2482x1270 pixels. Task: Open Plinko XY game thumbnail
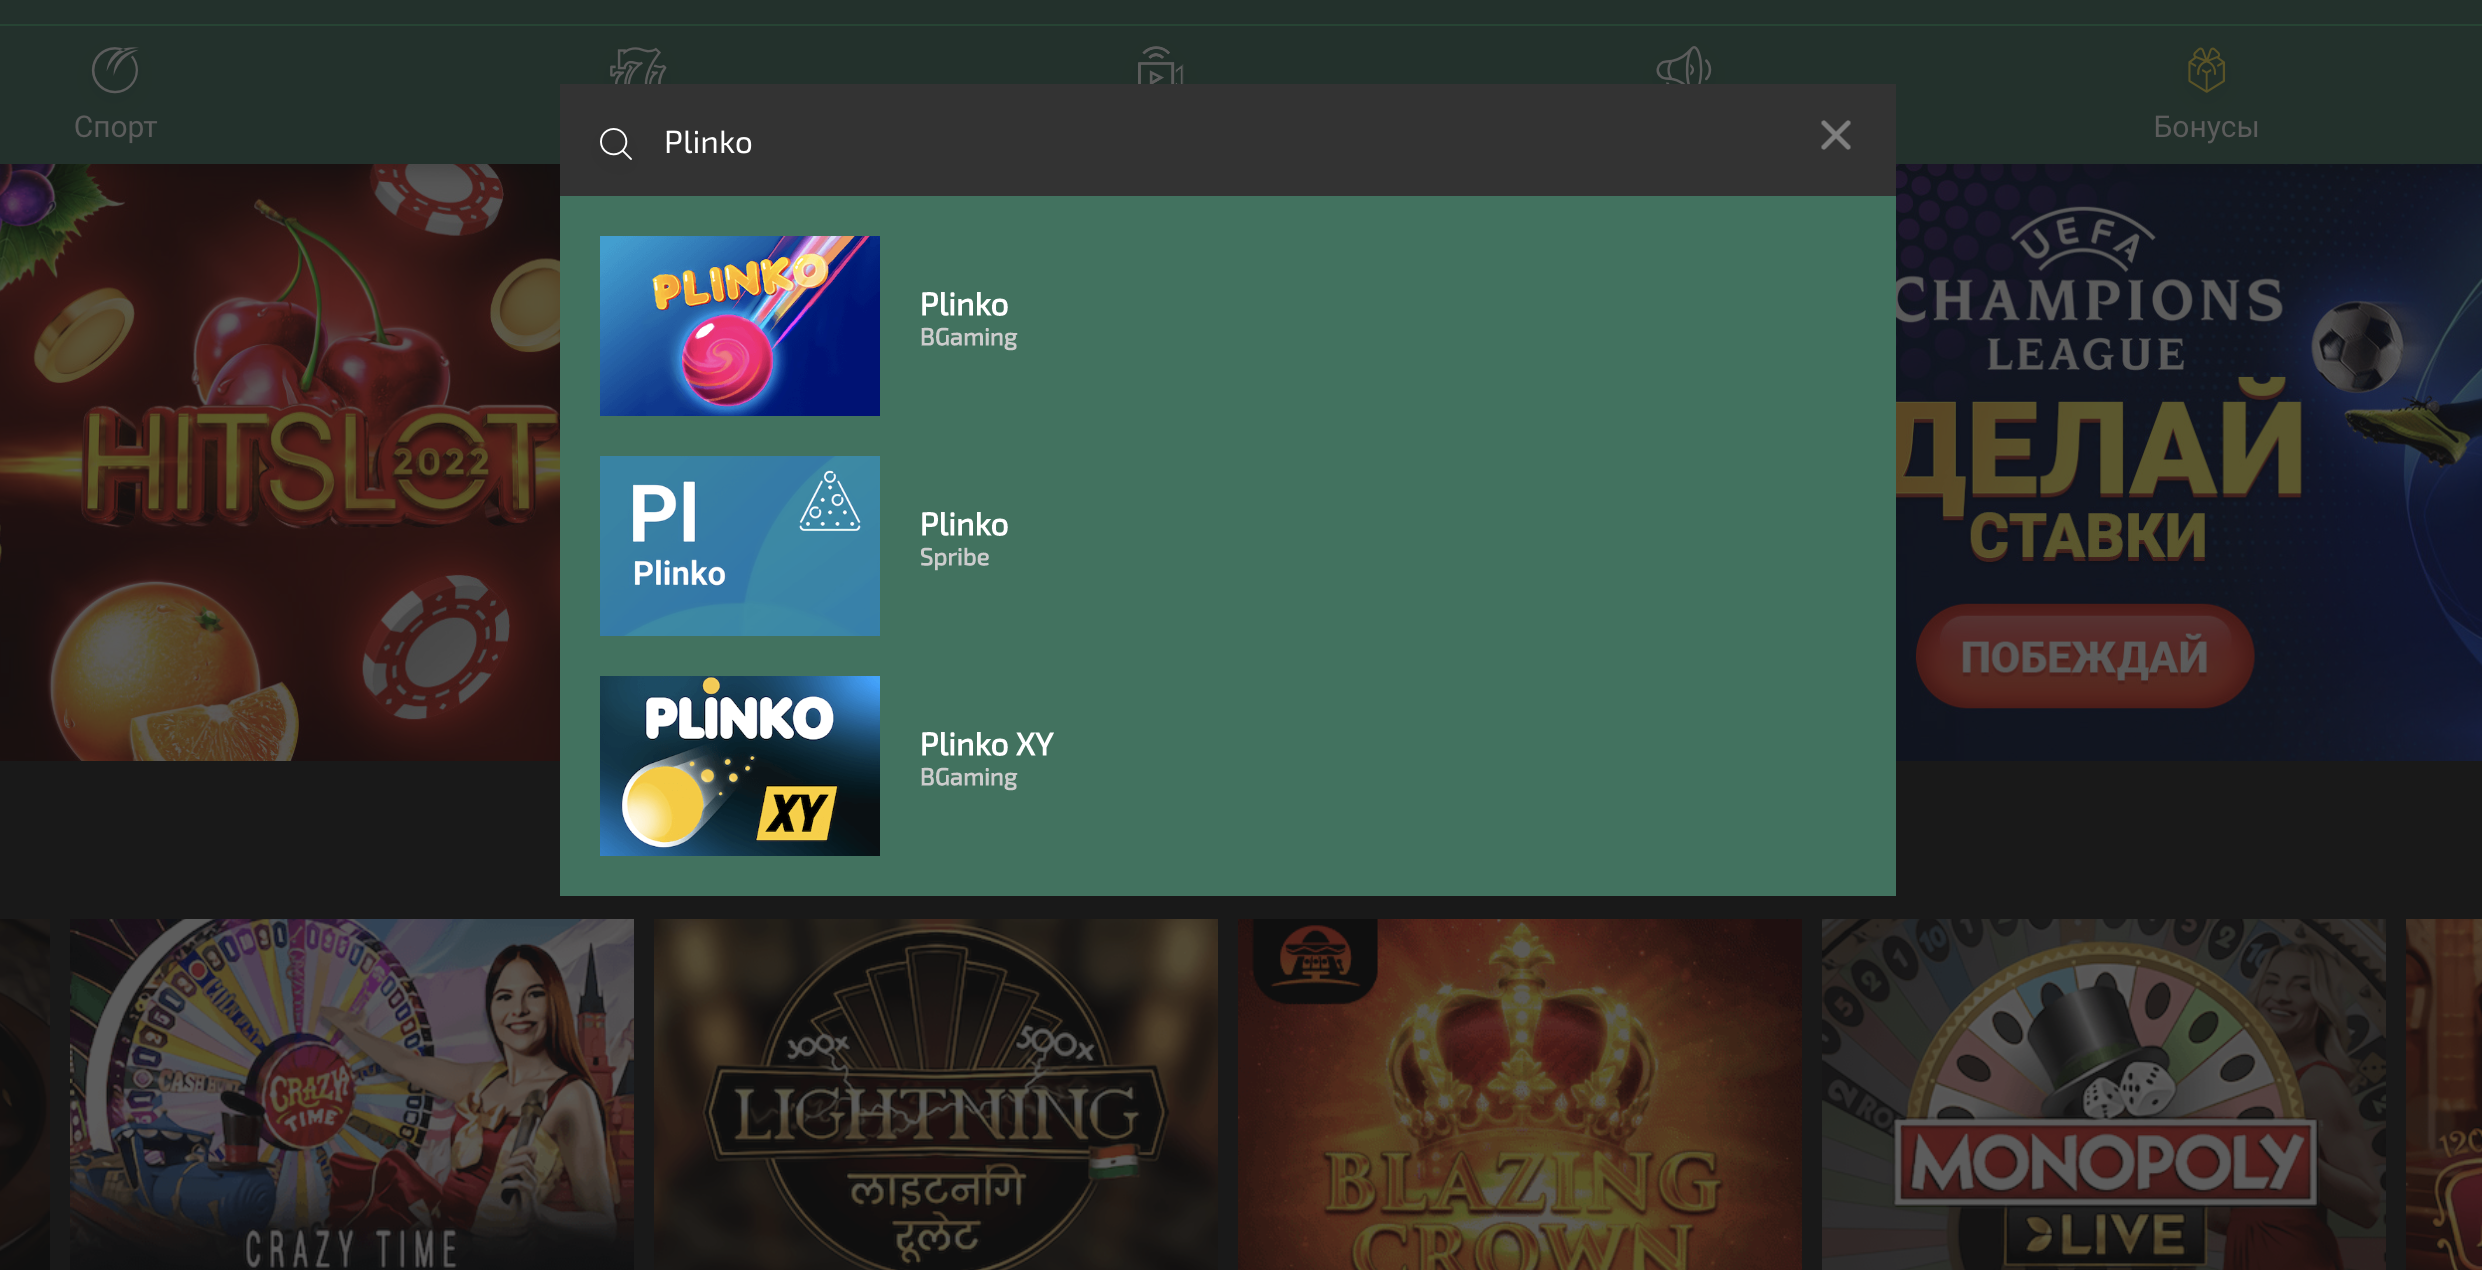(740, 766)
